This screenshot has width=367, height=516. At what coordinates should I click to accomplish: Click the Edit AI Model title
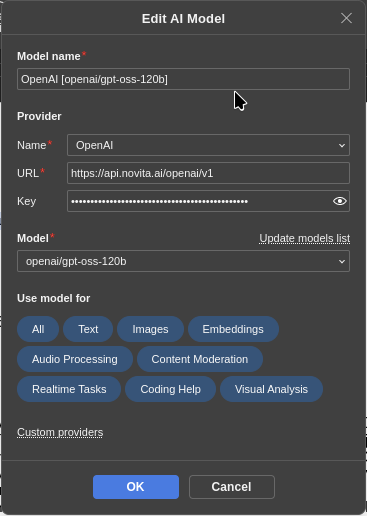[x=183, y=19]
